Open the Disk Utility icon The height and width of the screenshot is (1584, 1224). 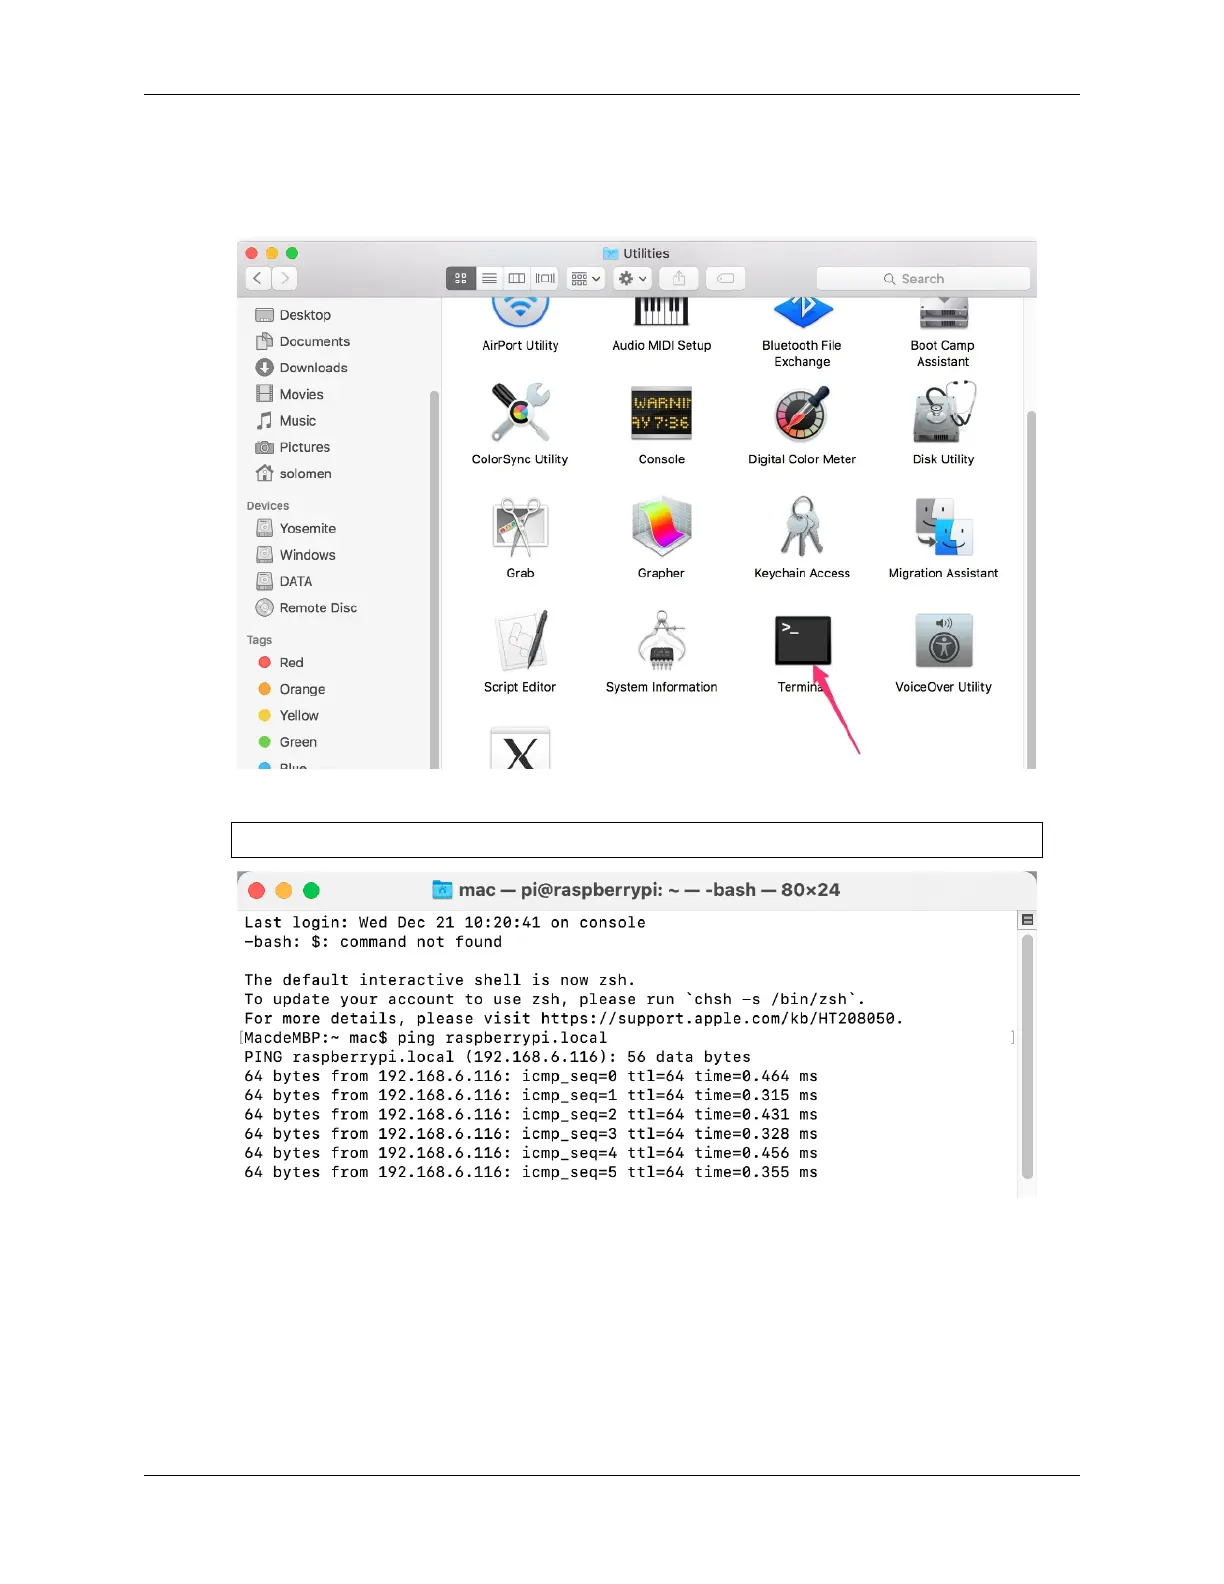click(944, 412)
